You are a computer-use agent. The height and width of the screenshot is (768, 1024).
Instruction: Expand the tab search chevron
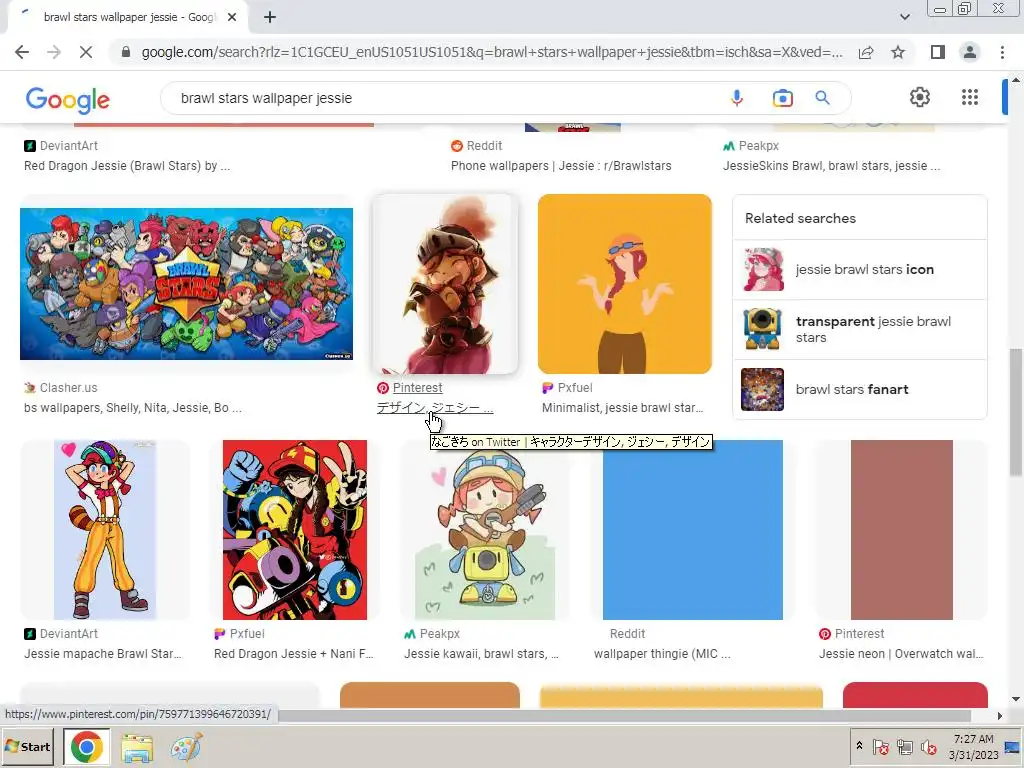click(904, 17)
